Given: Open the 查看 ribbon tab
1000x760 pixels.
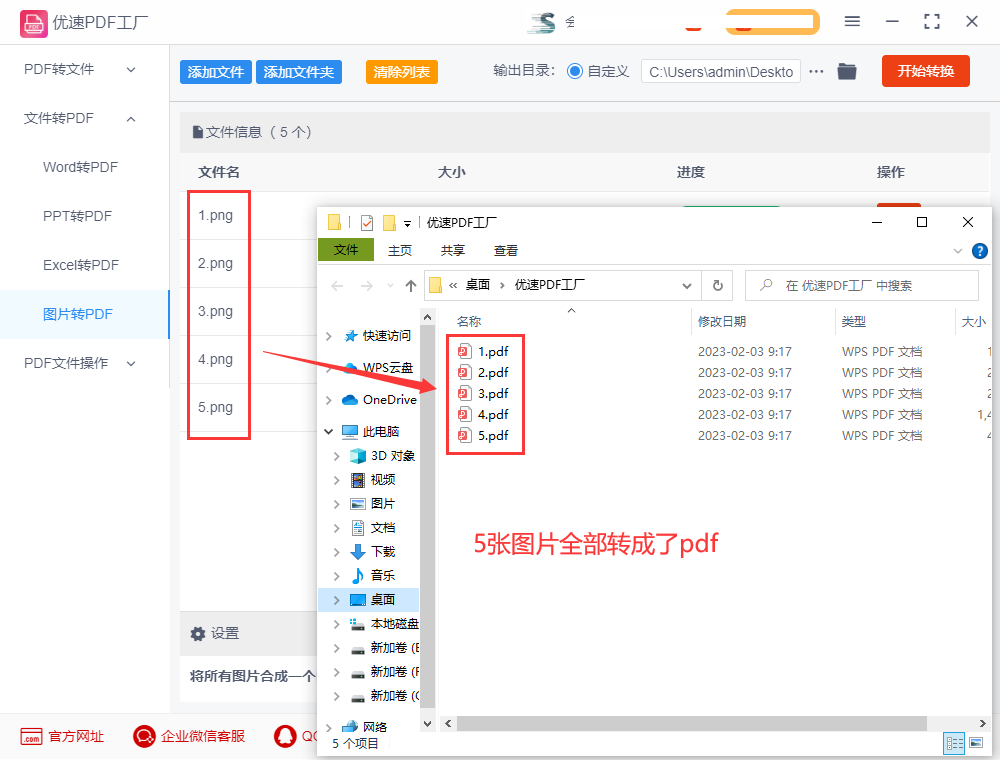Looking at the screenshot, I should coord(506,251).
